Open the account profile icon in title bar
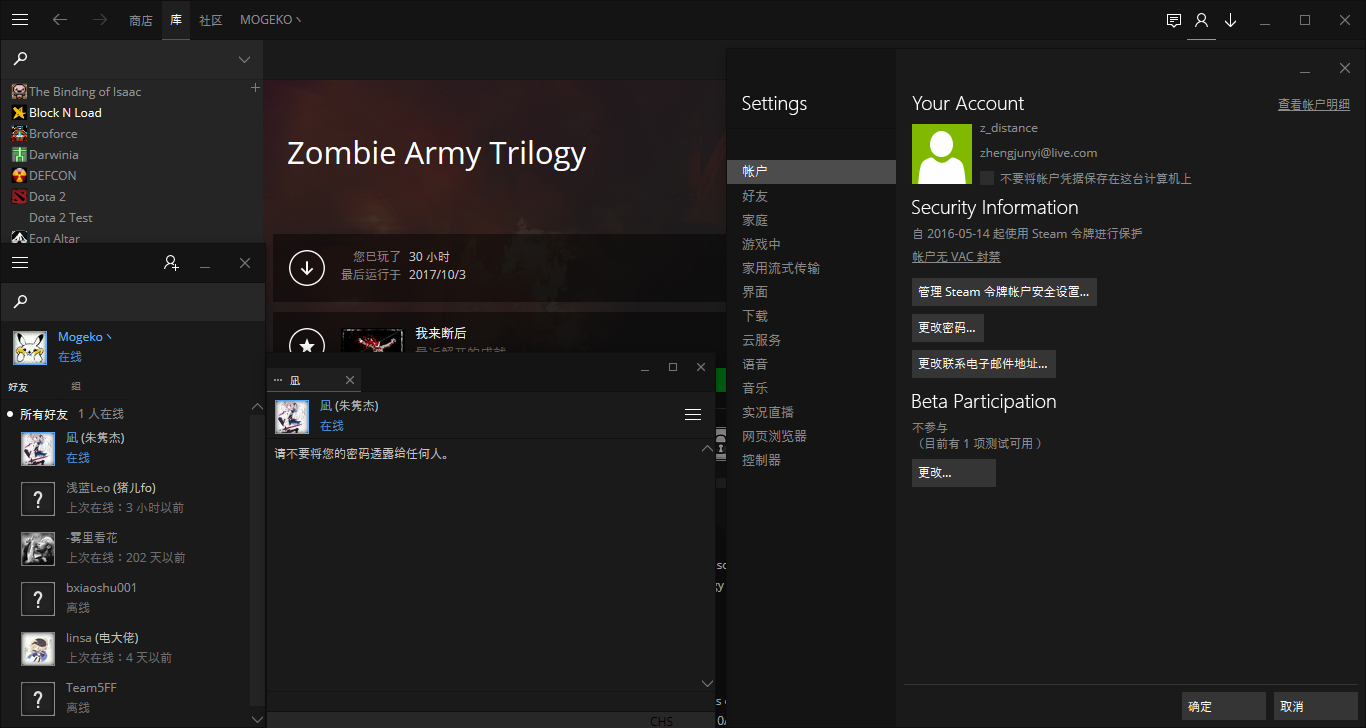1366x728 pixels. click(x=1202, y=20)
